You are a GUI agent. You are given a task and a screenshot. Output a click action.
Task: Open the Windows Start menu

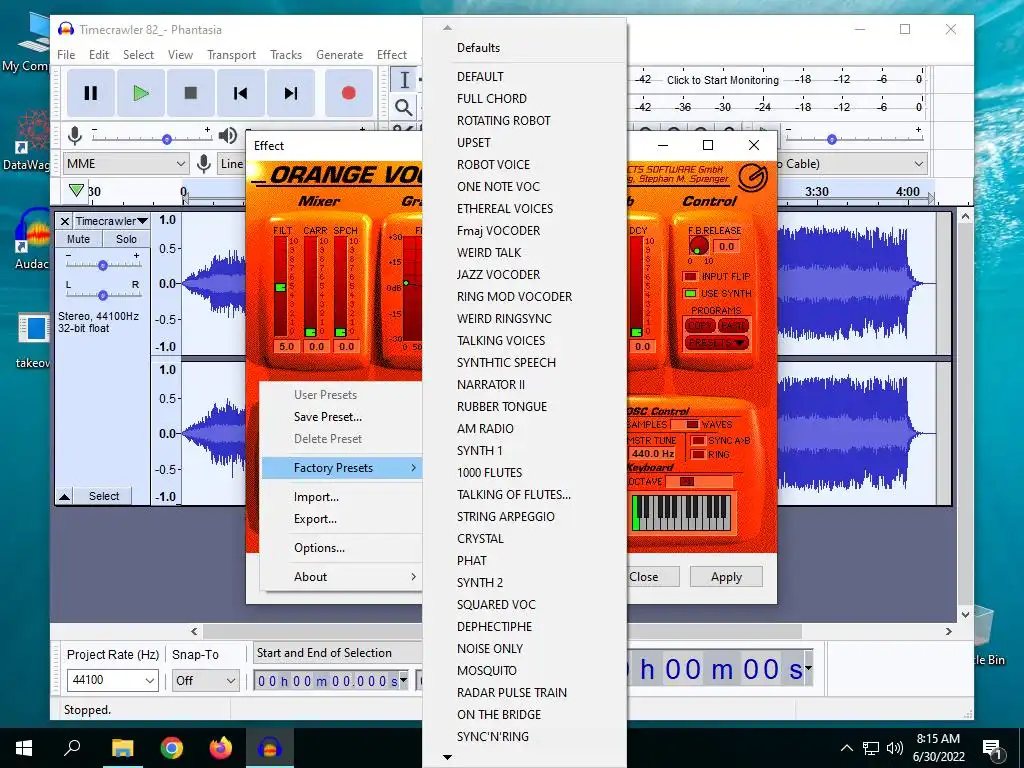(24, 748)
